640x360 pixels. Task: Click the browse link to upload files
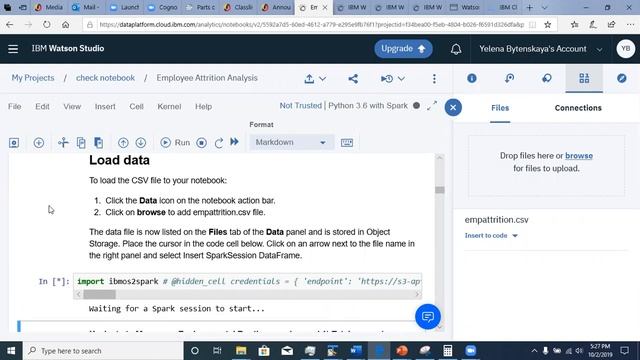579,156
